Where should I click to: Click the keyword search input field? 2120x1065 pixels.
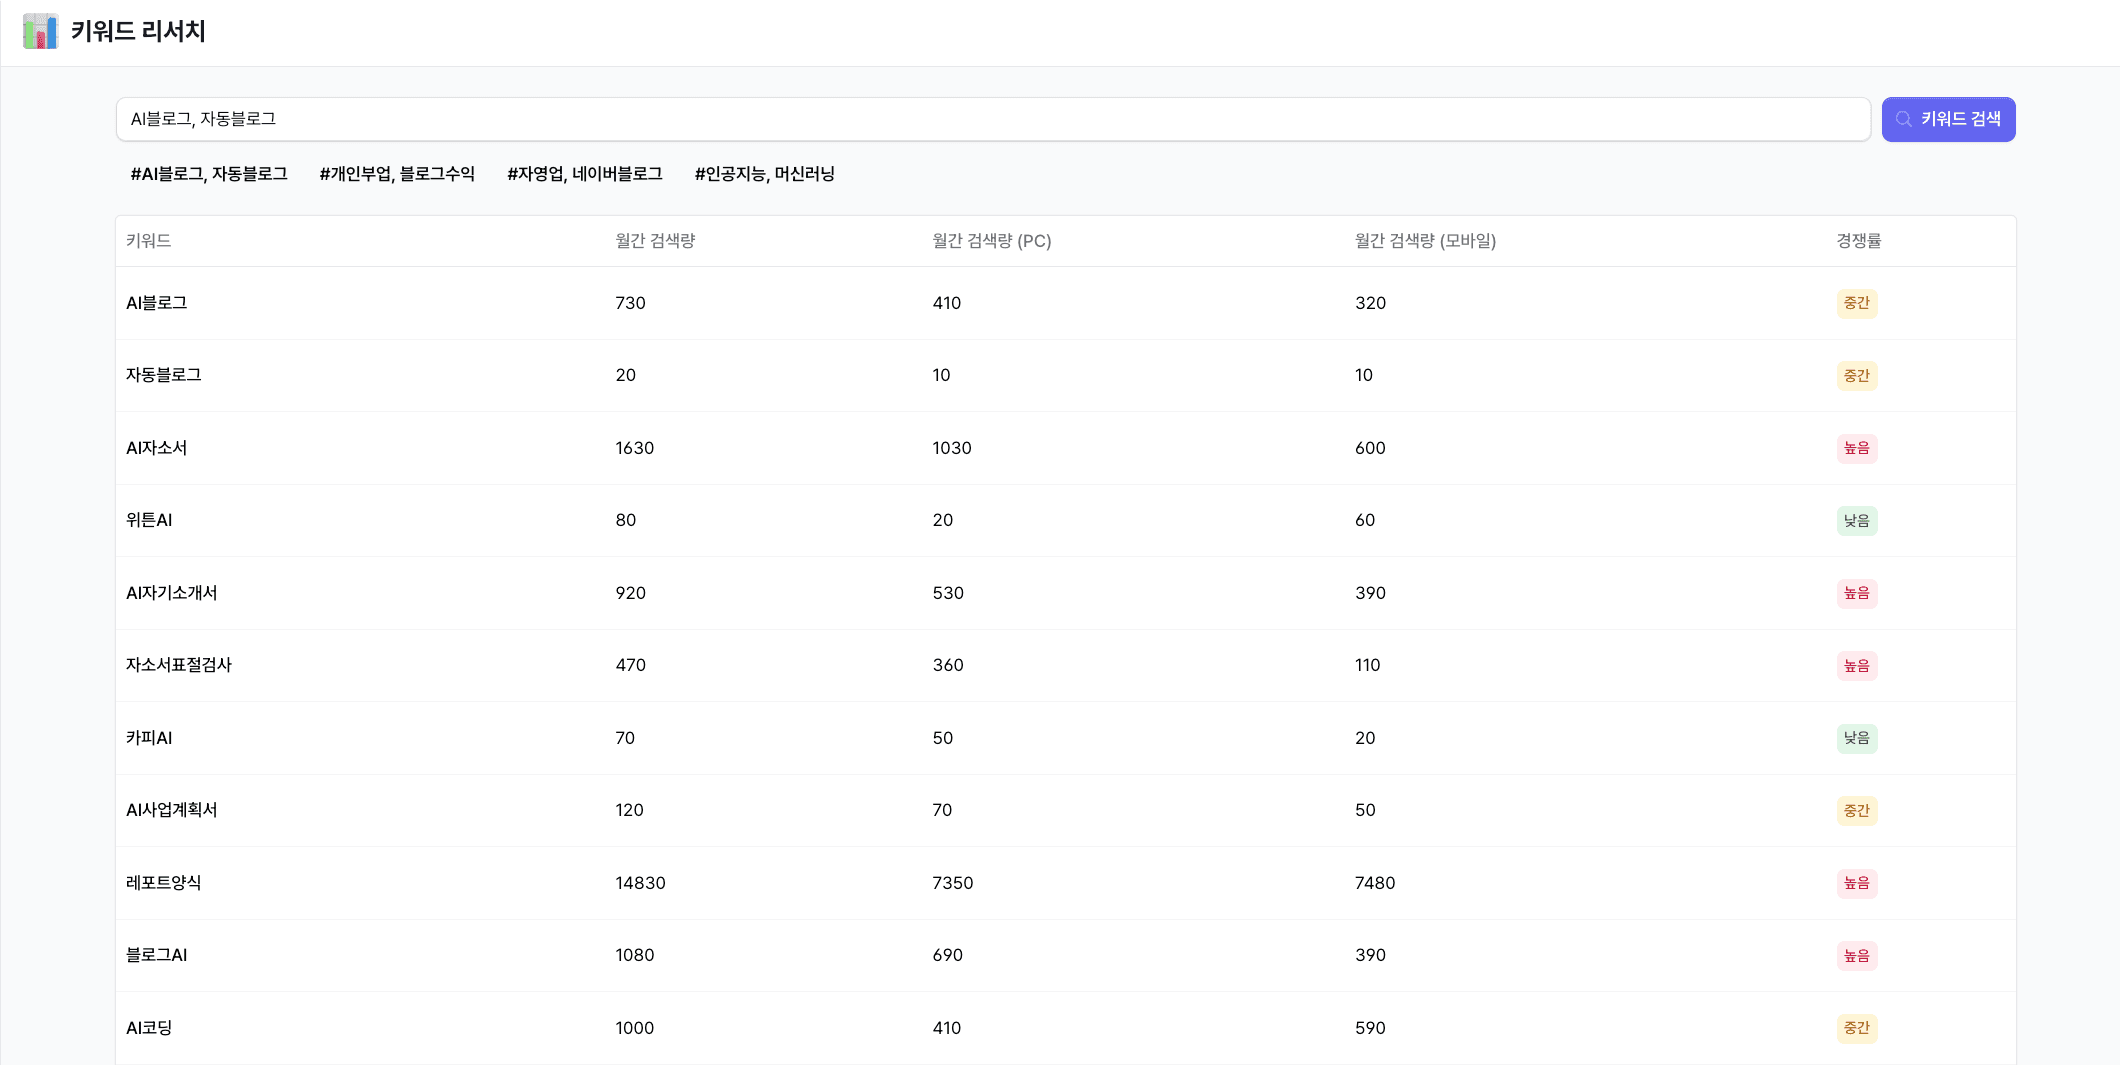coord(992,119)
